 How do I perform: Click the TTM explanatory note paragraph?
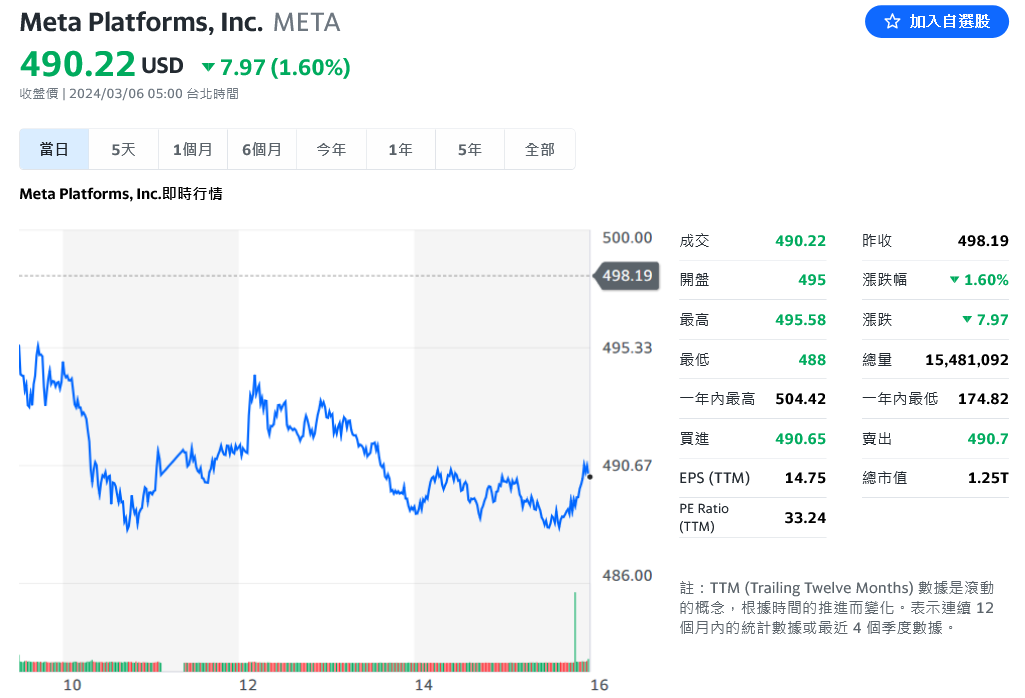pos(836,608)
